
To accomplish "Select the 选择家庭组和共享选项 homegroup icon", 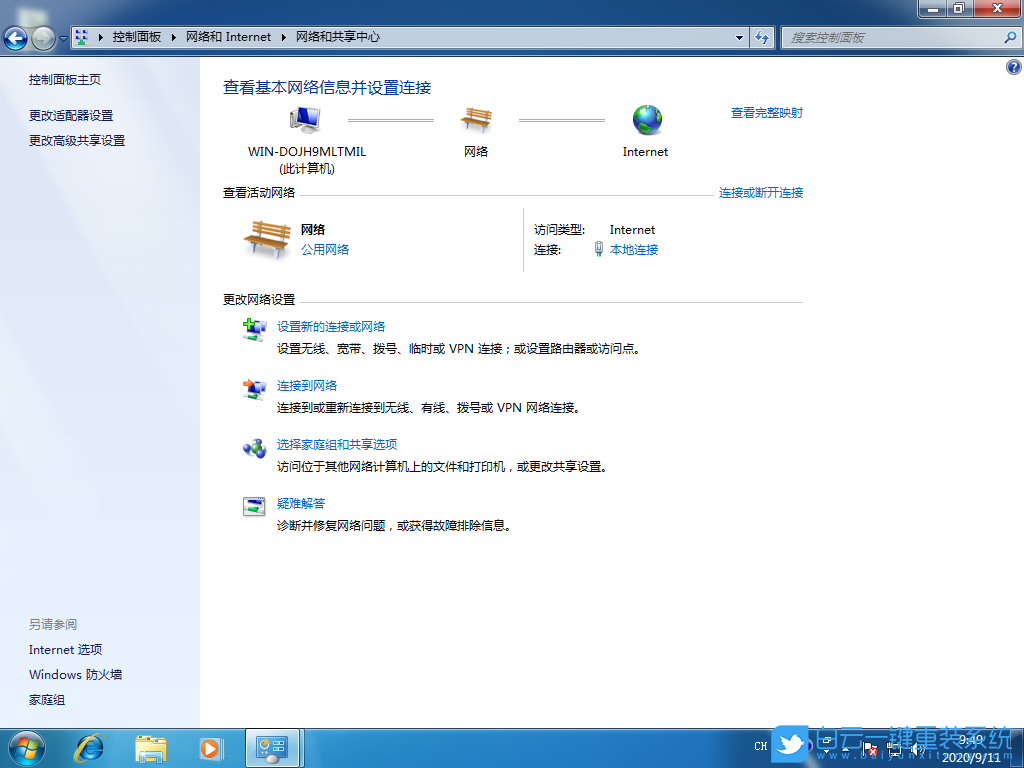I will [x=253, y=449].
